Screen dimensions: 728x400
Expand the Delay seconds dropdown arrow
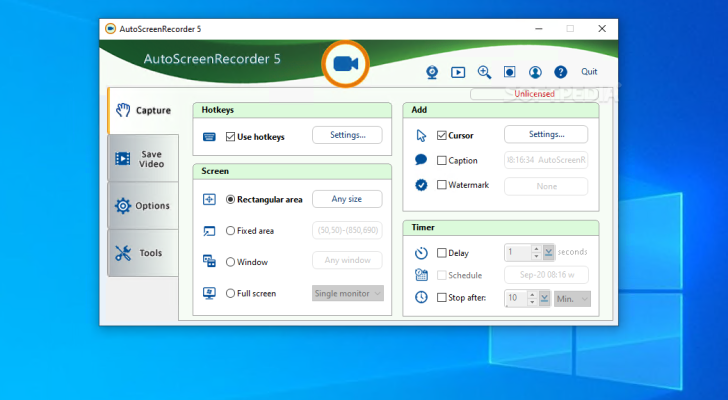[548, 252]
